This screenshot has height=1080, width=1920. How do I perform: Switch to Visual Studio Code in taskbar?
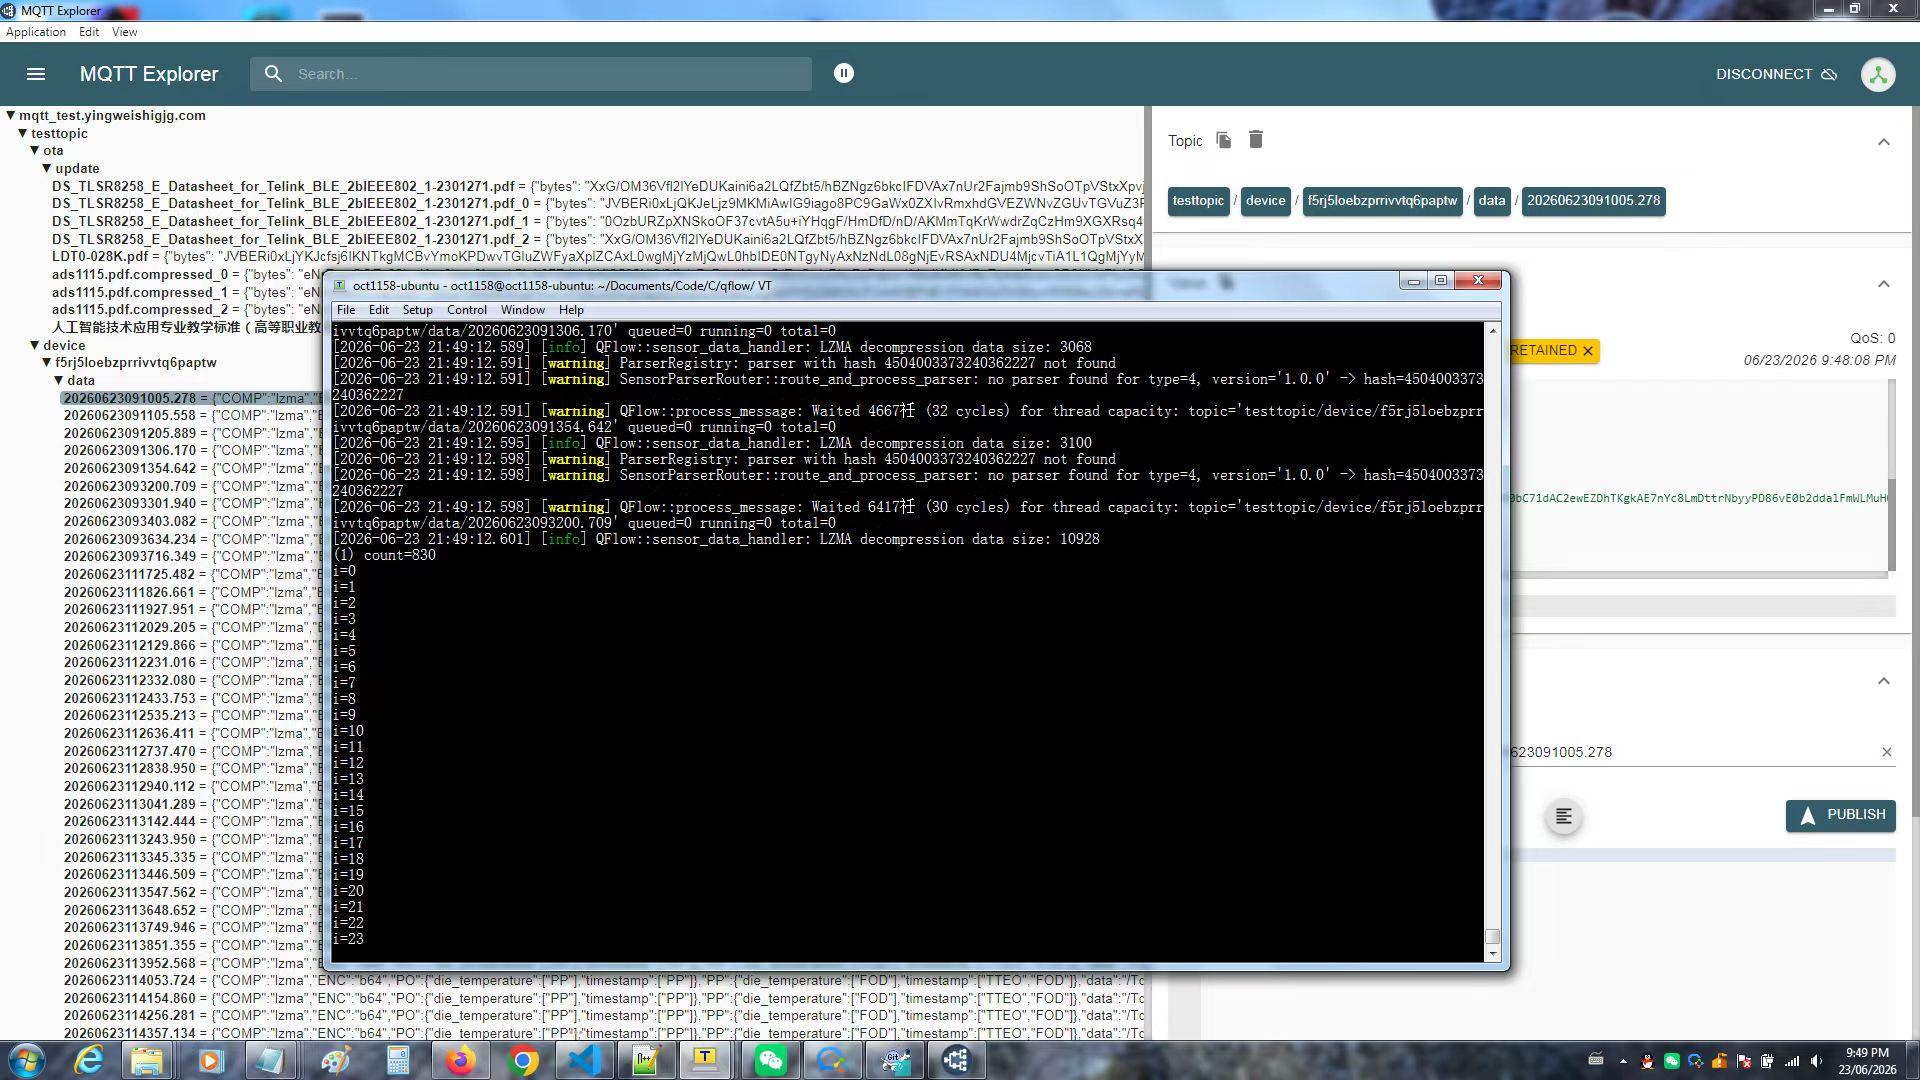pos(585,1060)
